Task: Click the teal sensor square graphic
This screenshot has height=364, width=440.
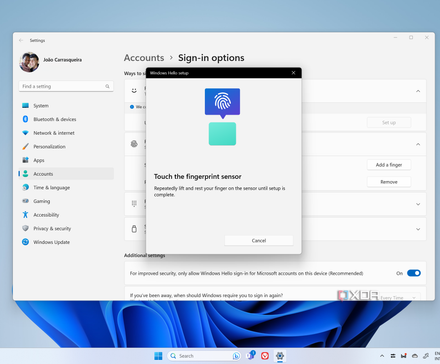Action: 222,134
